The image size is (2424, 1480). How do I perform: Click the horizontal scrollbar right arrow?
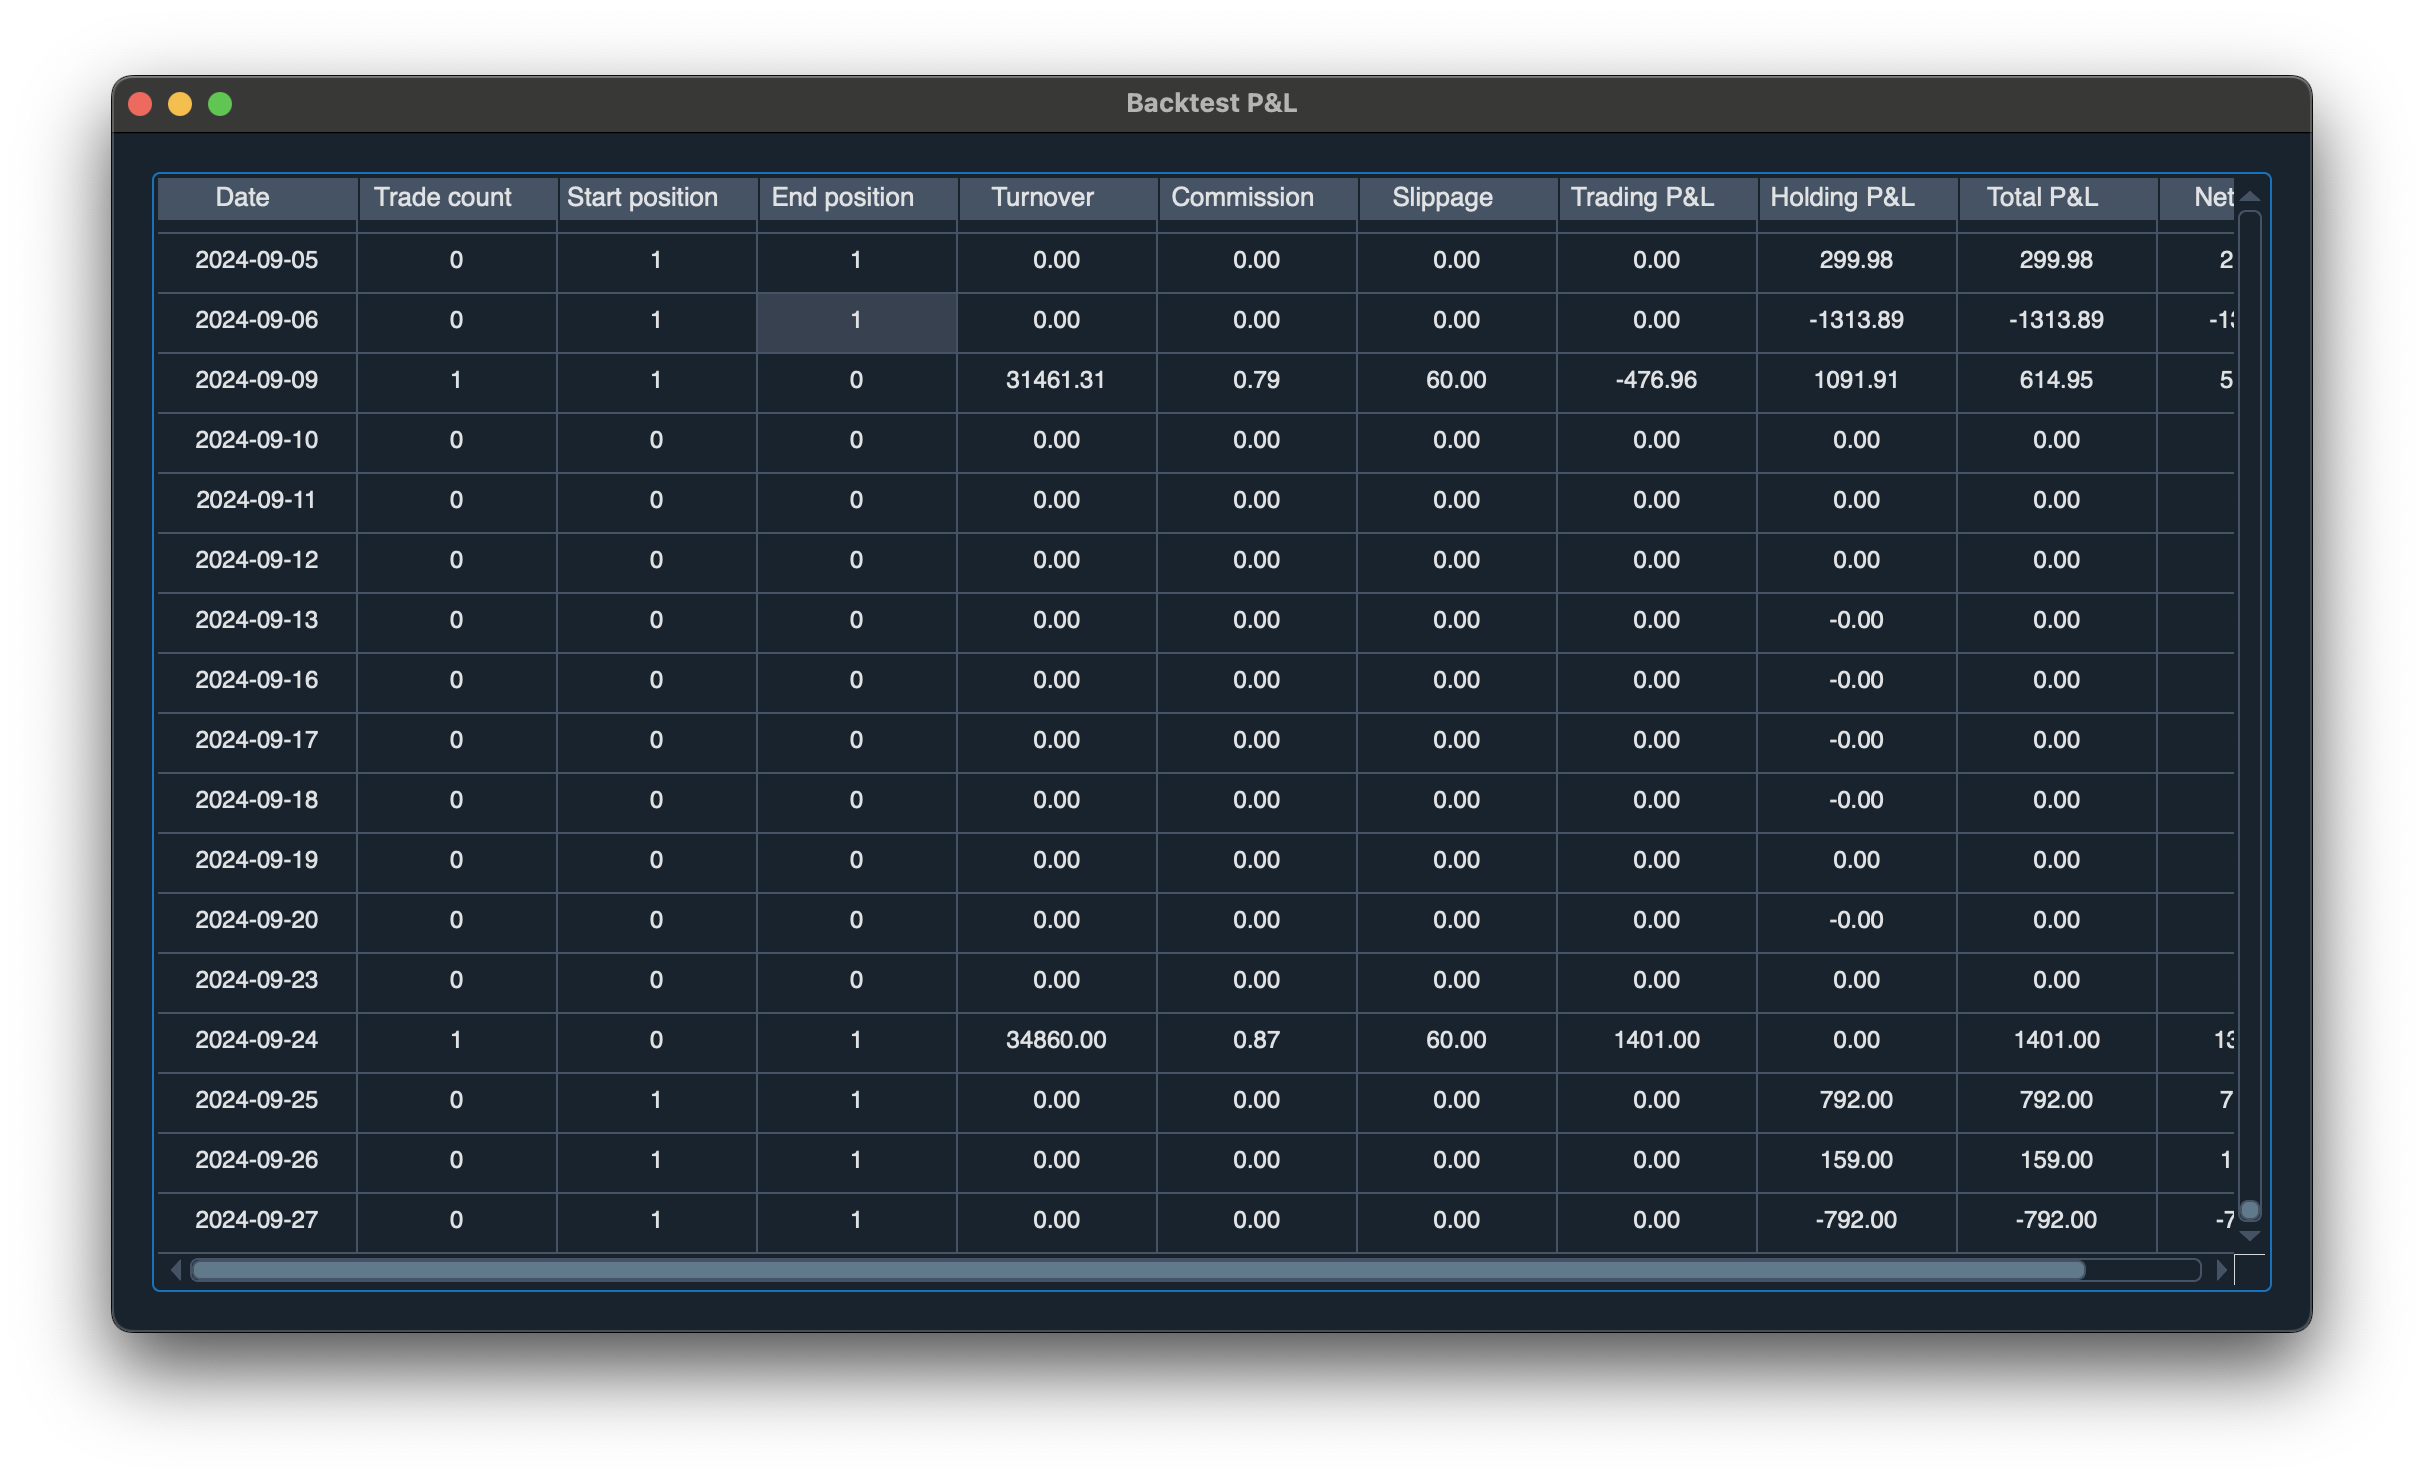pyautogui.click(x=2221, y=1270)
